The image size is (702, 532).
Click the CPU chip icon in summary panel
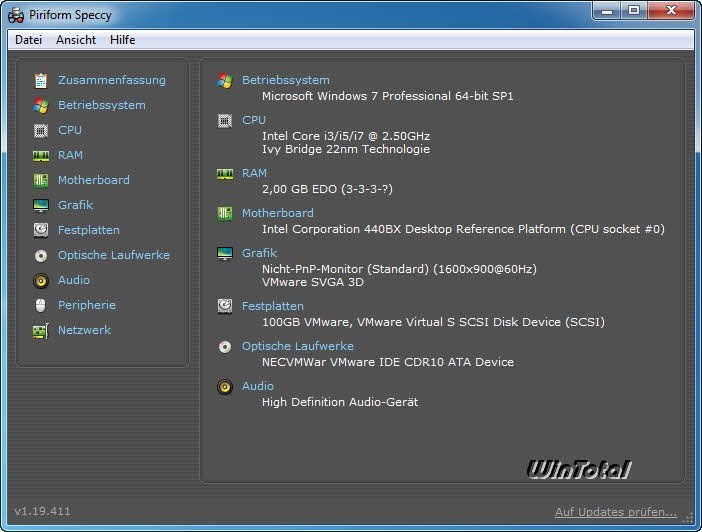tap(225, 121)
